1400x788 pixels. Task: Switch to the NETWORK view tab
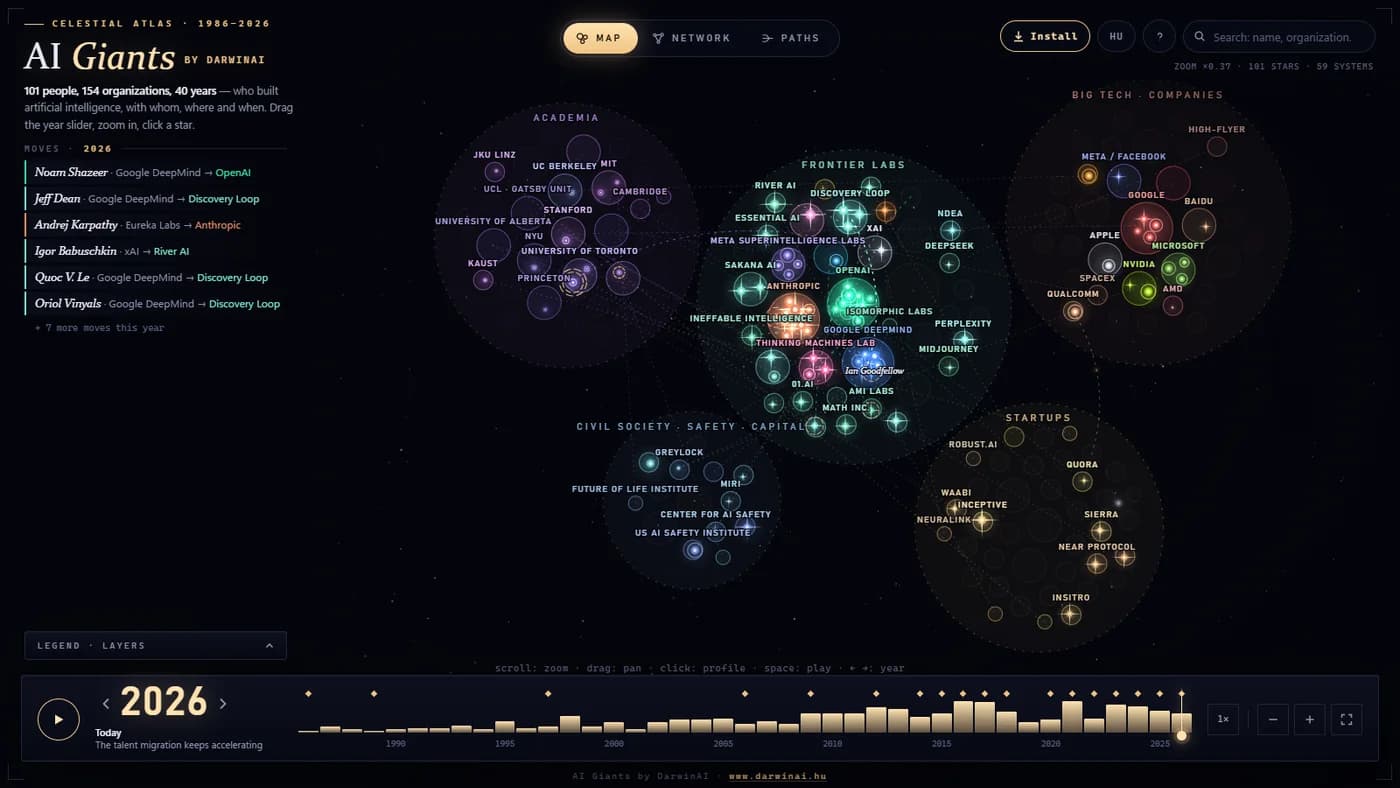(691, 38)
